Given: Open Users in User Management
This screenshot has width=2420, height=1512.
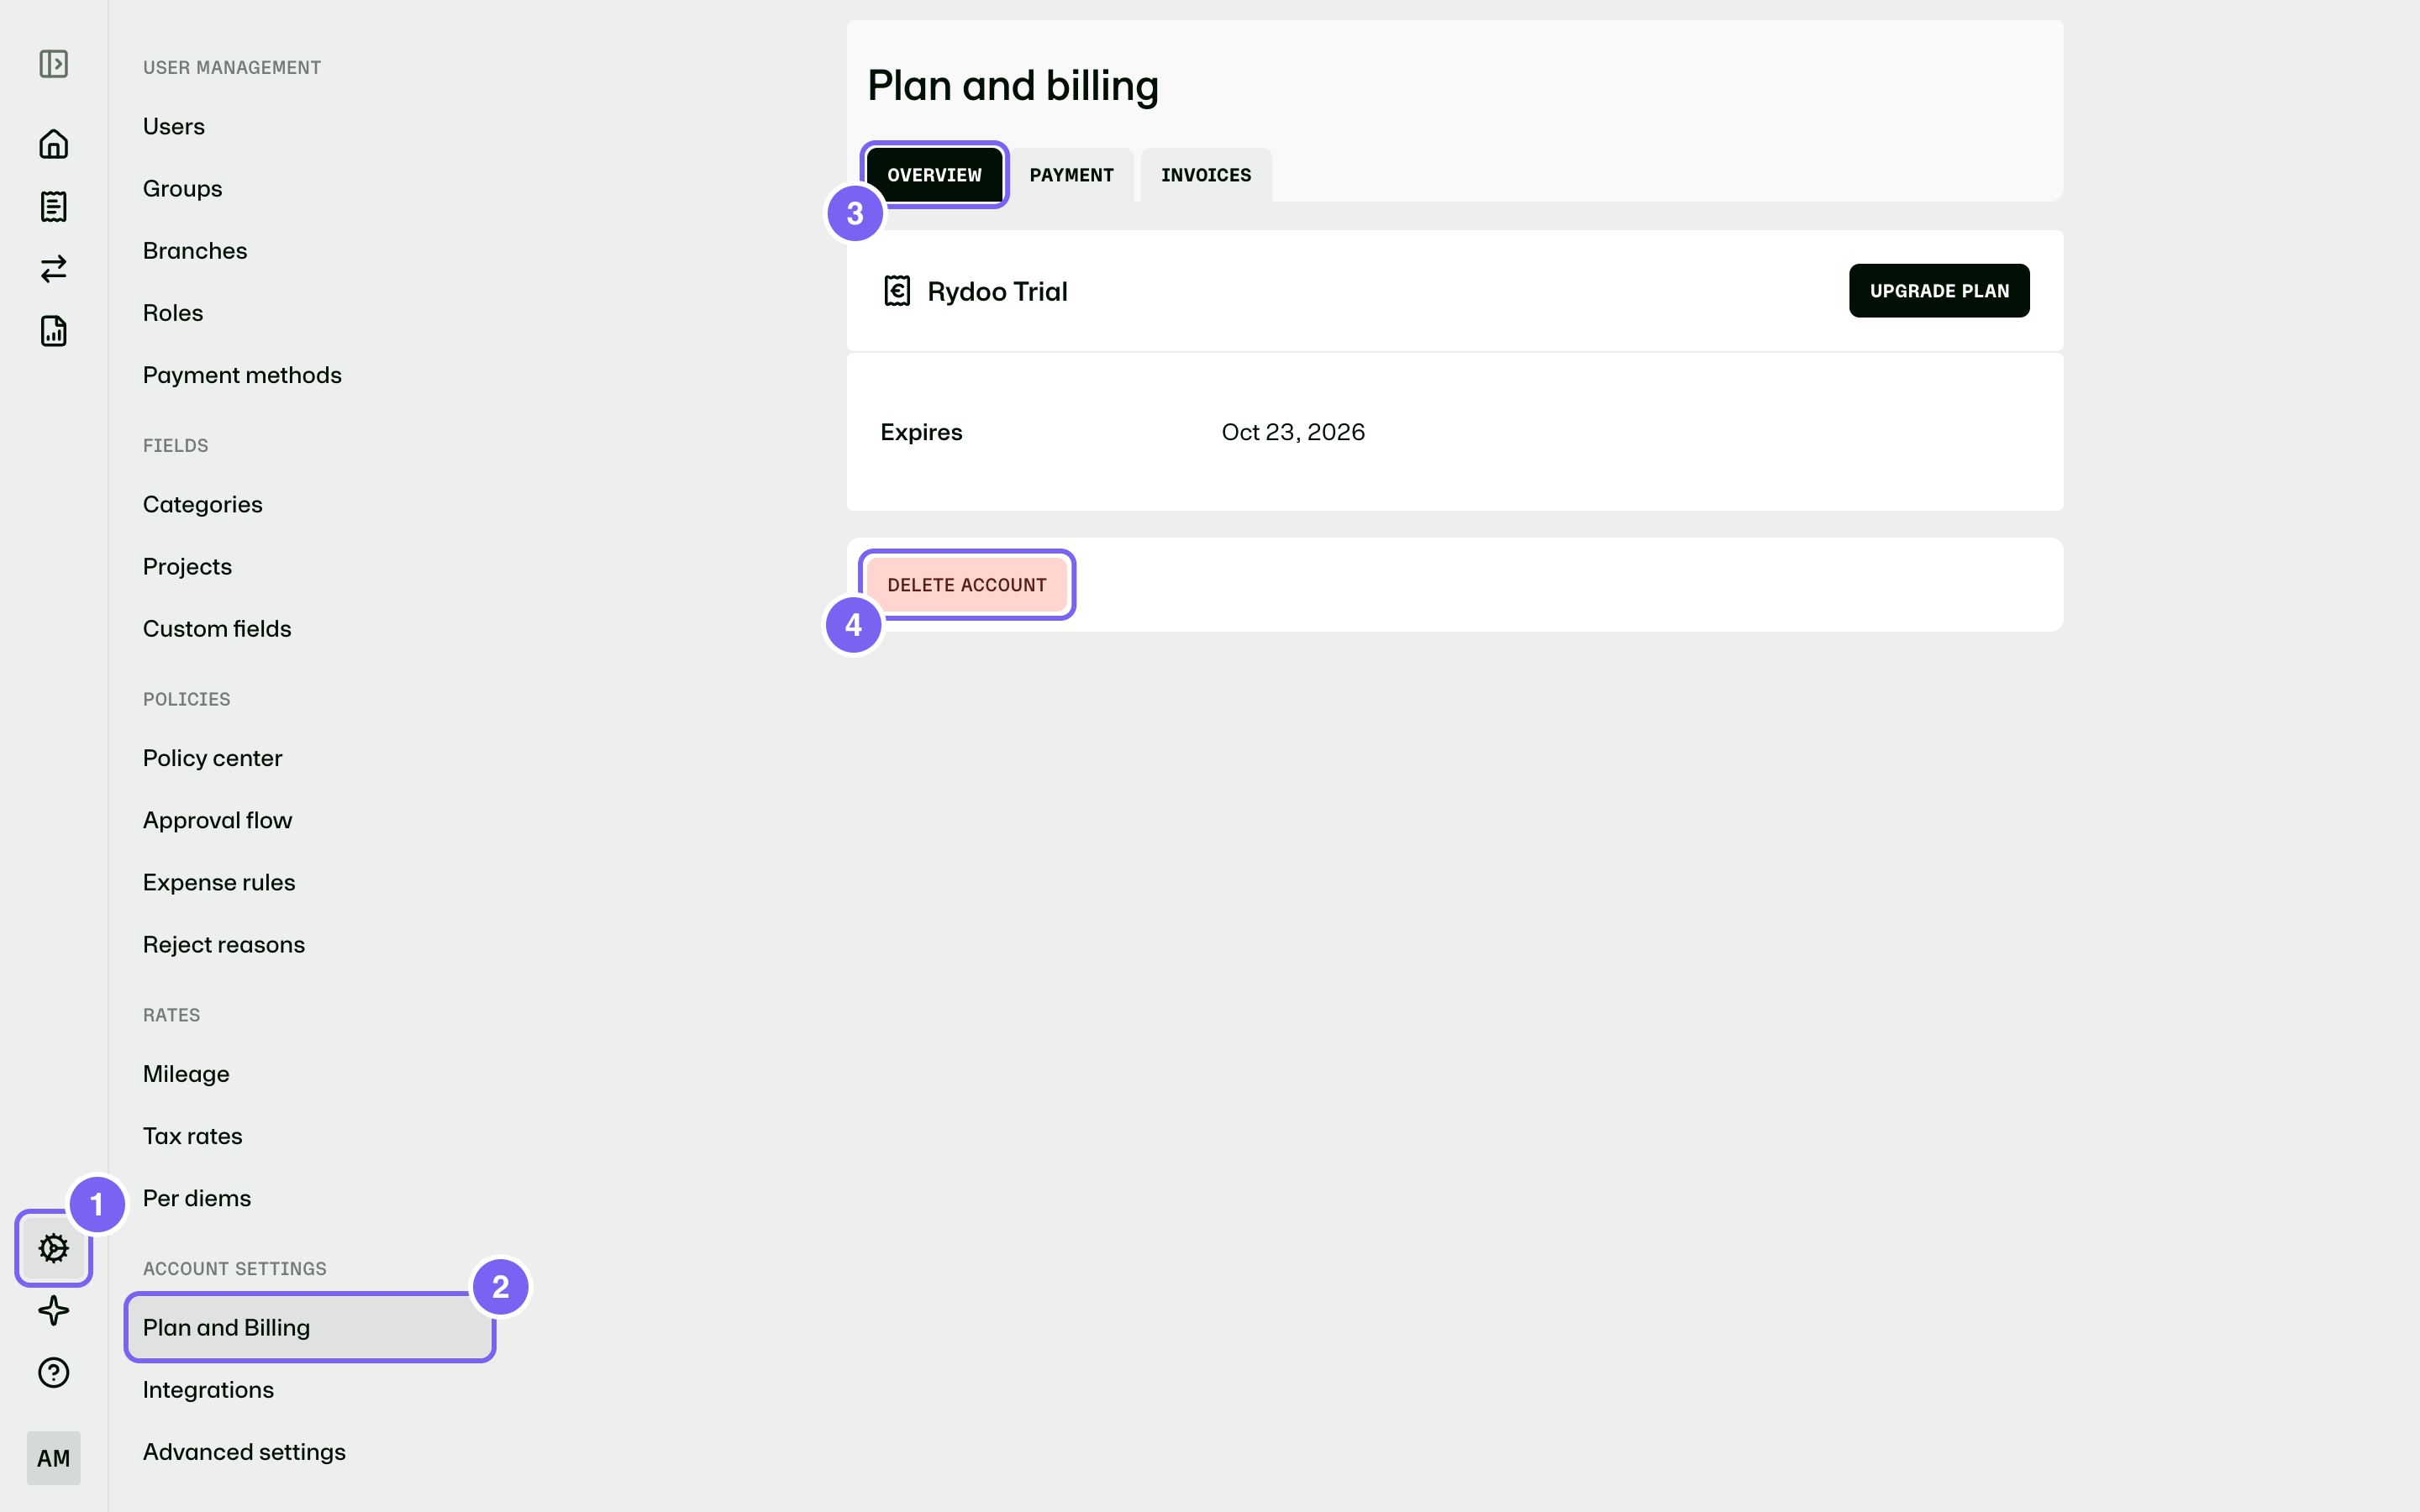Looking at the screenshot, I should click(174, 127).
